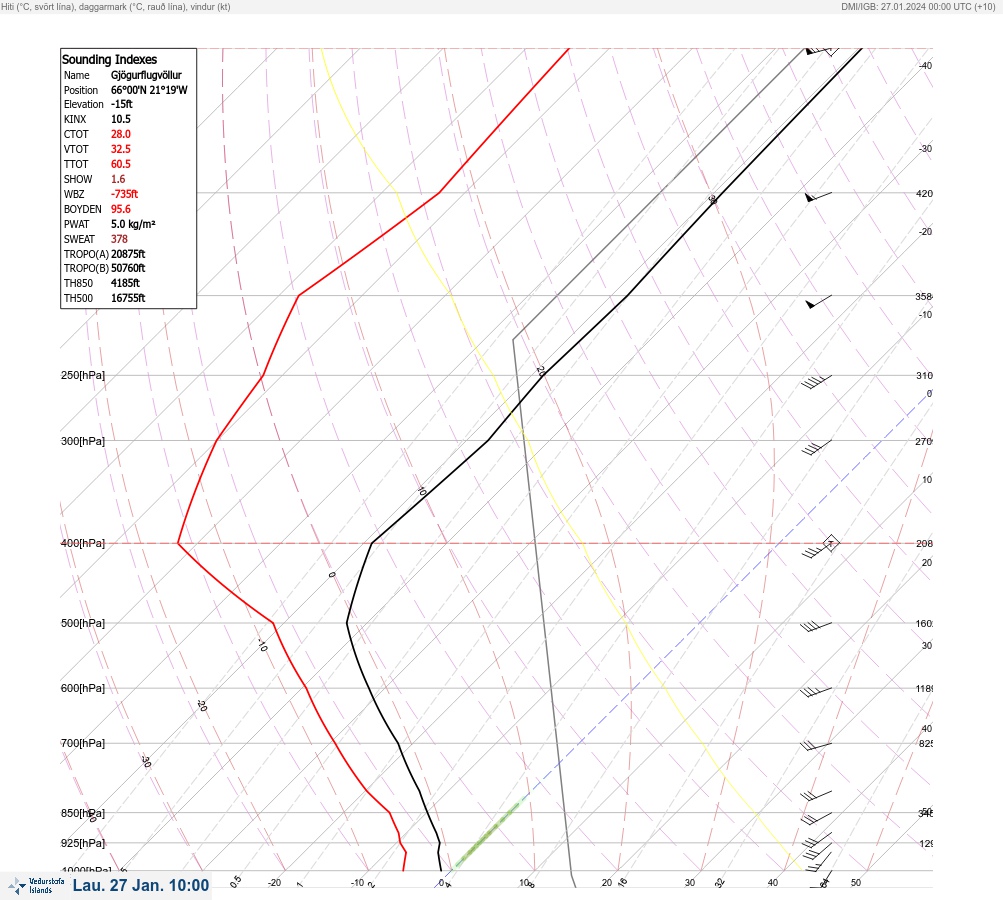Click the 400[hPa] pressure label
Viewport: 1003px width, 900px height.
tap(83, 543)
